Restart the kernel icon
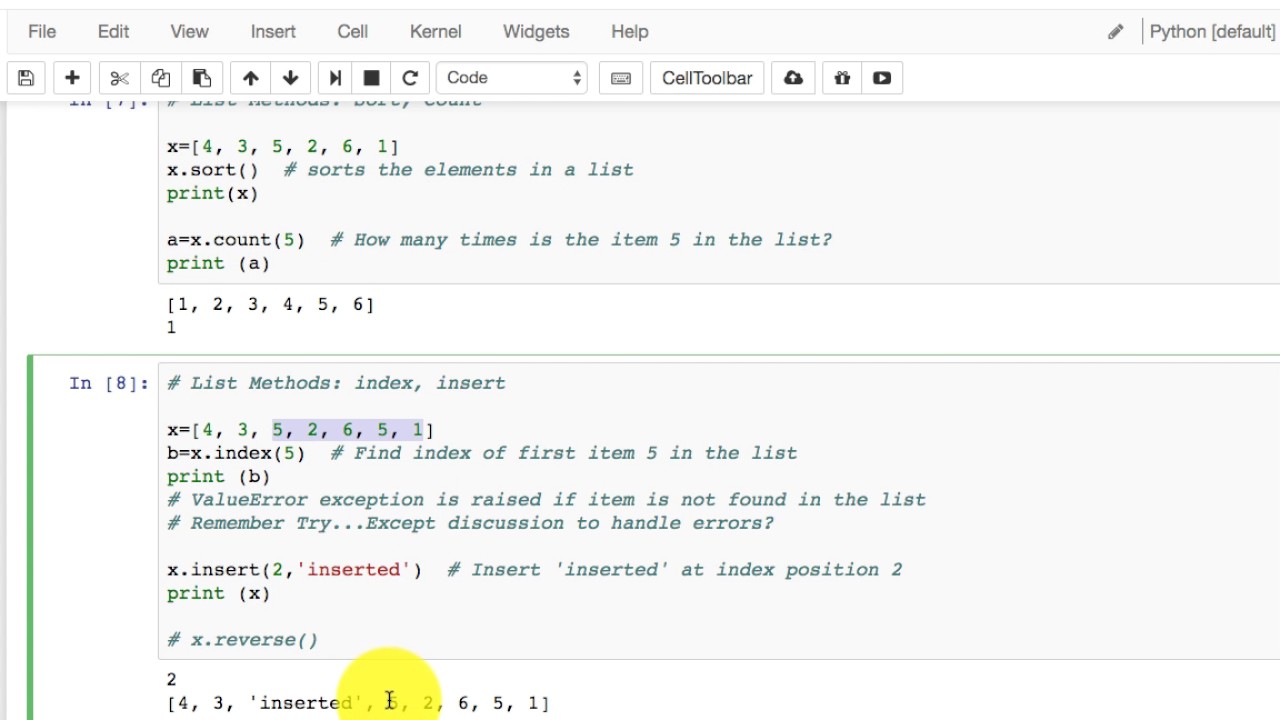Viewport: 1280px width, 720px height. click(x=409, y=78)
